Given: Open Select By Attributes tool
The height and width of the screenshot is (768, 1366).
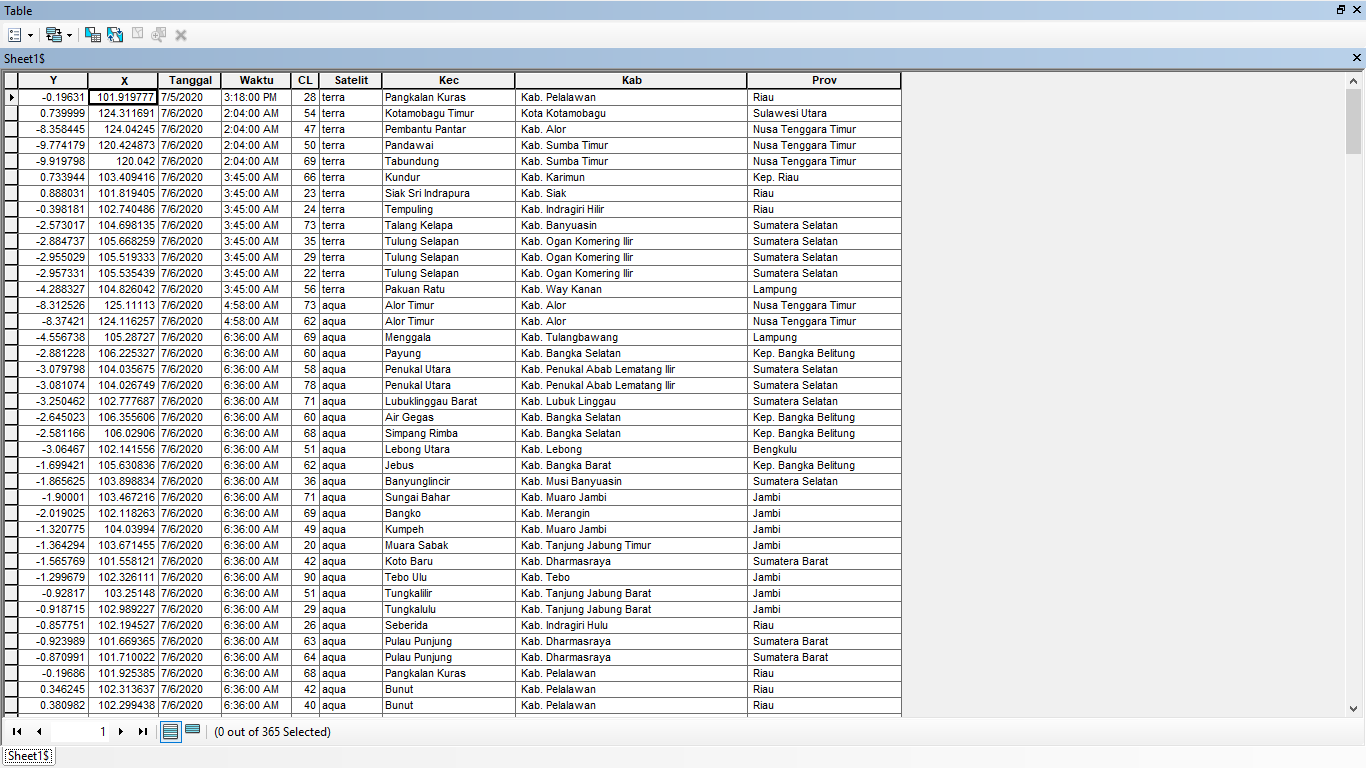Looking at the screenshot, I should 93,35.
